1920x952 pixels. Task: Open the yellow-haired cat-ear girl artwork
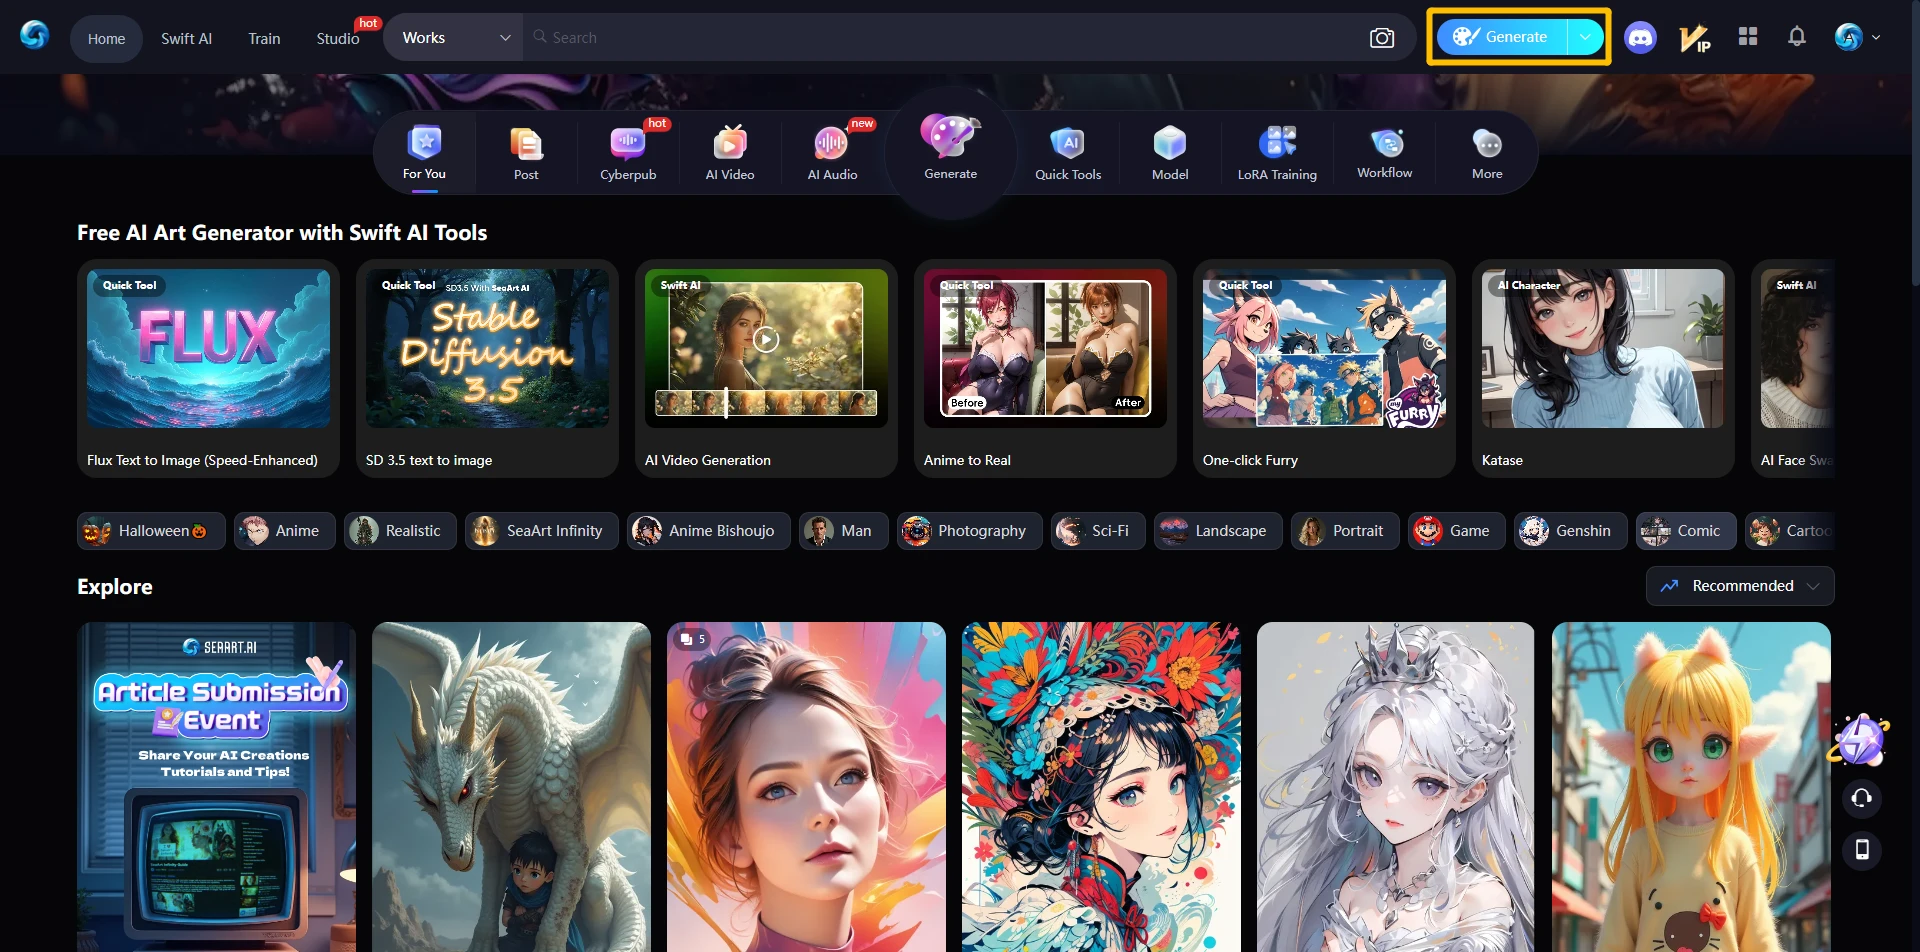click(x=1691, y=787)
